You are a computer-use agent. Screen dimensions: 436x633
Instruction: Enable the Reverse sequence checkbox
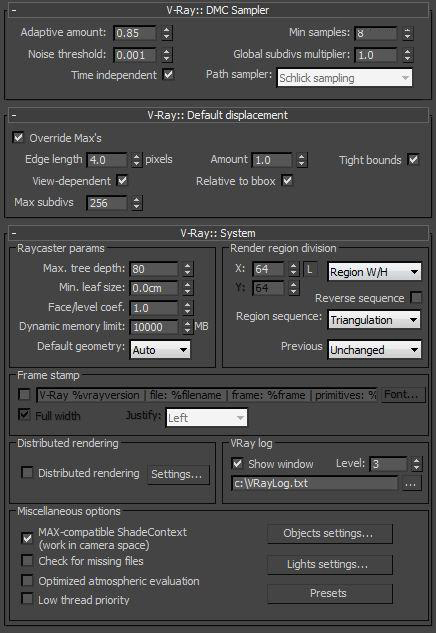pyautogui.click(x=416, y=298)
